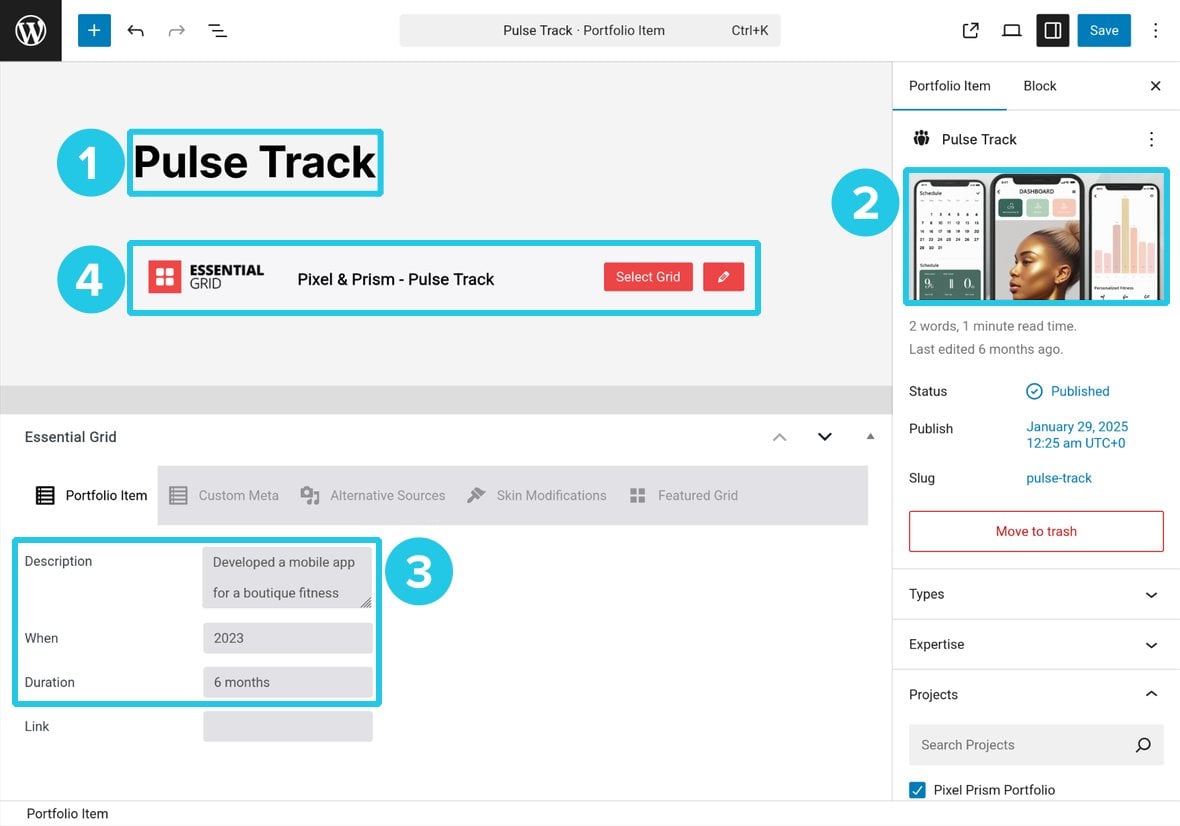
Task: Uncheck the Pixel Prism Portfolio checkbox
Action: click(917, 789)
